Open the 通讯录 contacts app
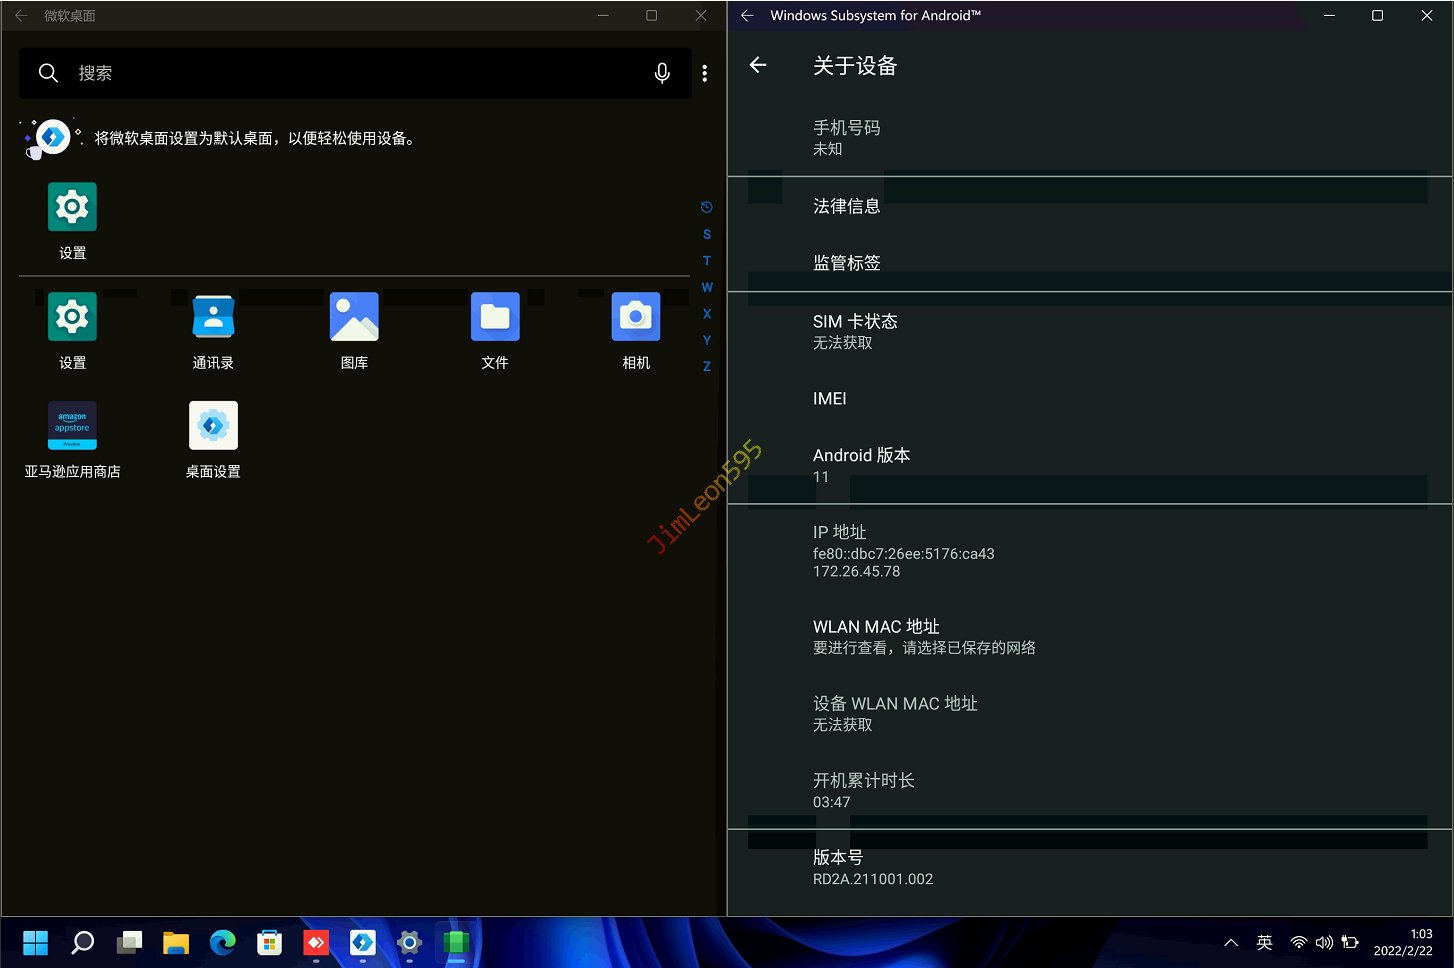Viewport: 1454px width, 968px height. 213,318
